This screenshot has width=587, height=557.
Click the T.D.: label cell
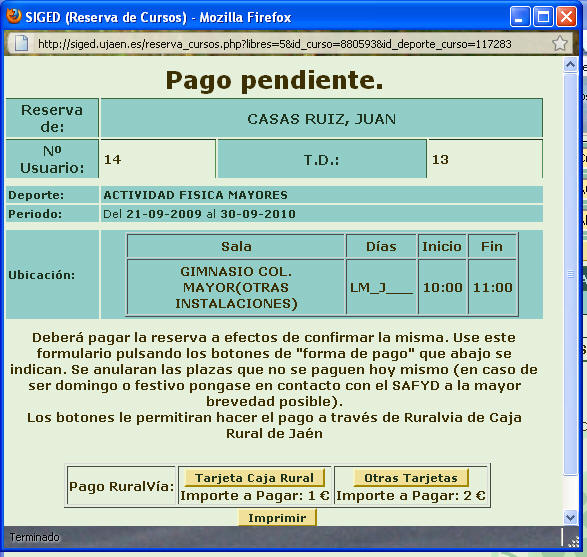tap(322, 159)
